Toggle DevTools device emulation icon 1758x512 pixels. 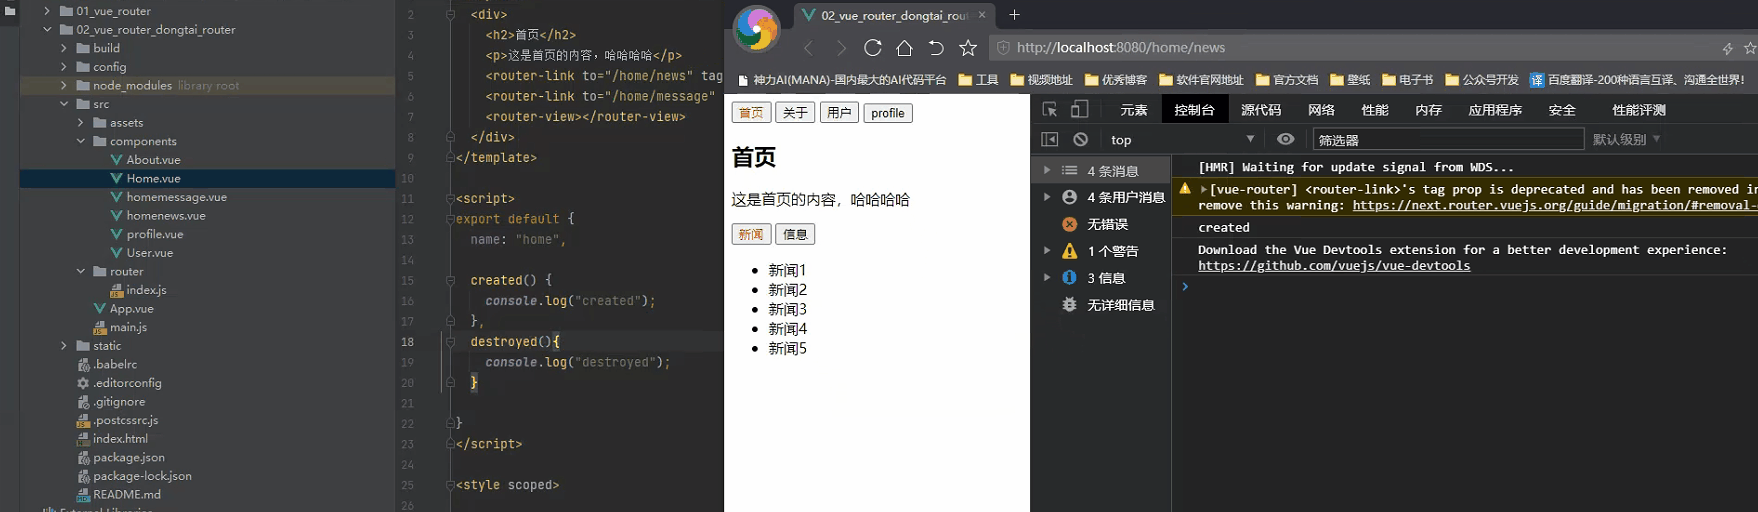pyautogui.click(x=1080, y=110)
